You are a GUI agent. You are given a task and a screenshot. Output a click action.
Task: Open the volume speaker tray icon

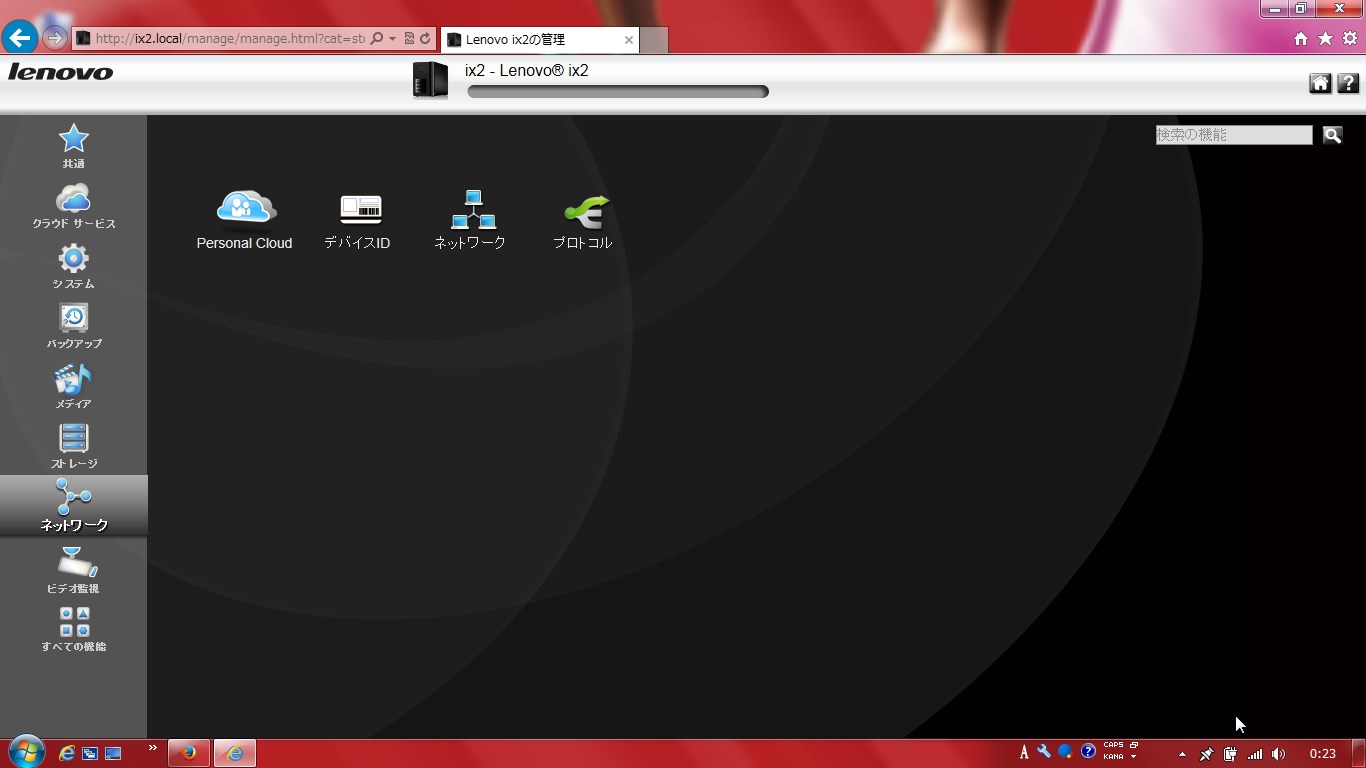[1278, 754]
